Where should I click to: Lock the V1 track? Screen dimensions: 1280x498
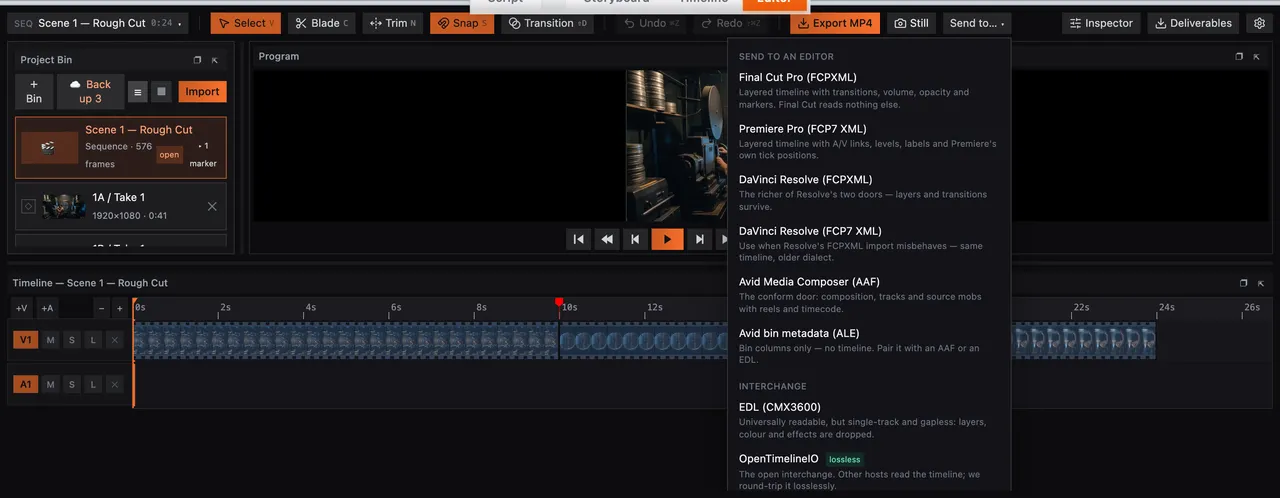[93, 340]
